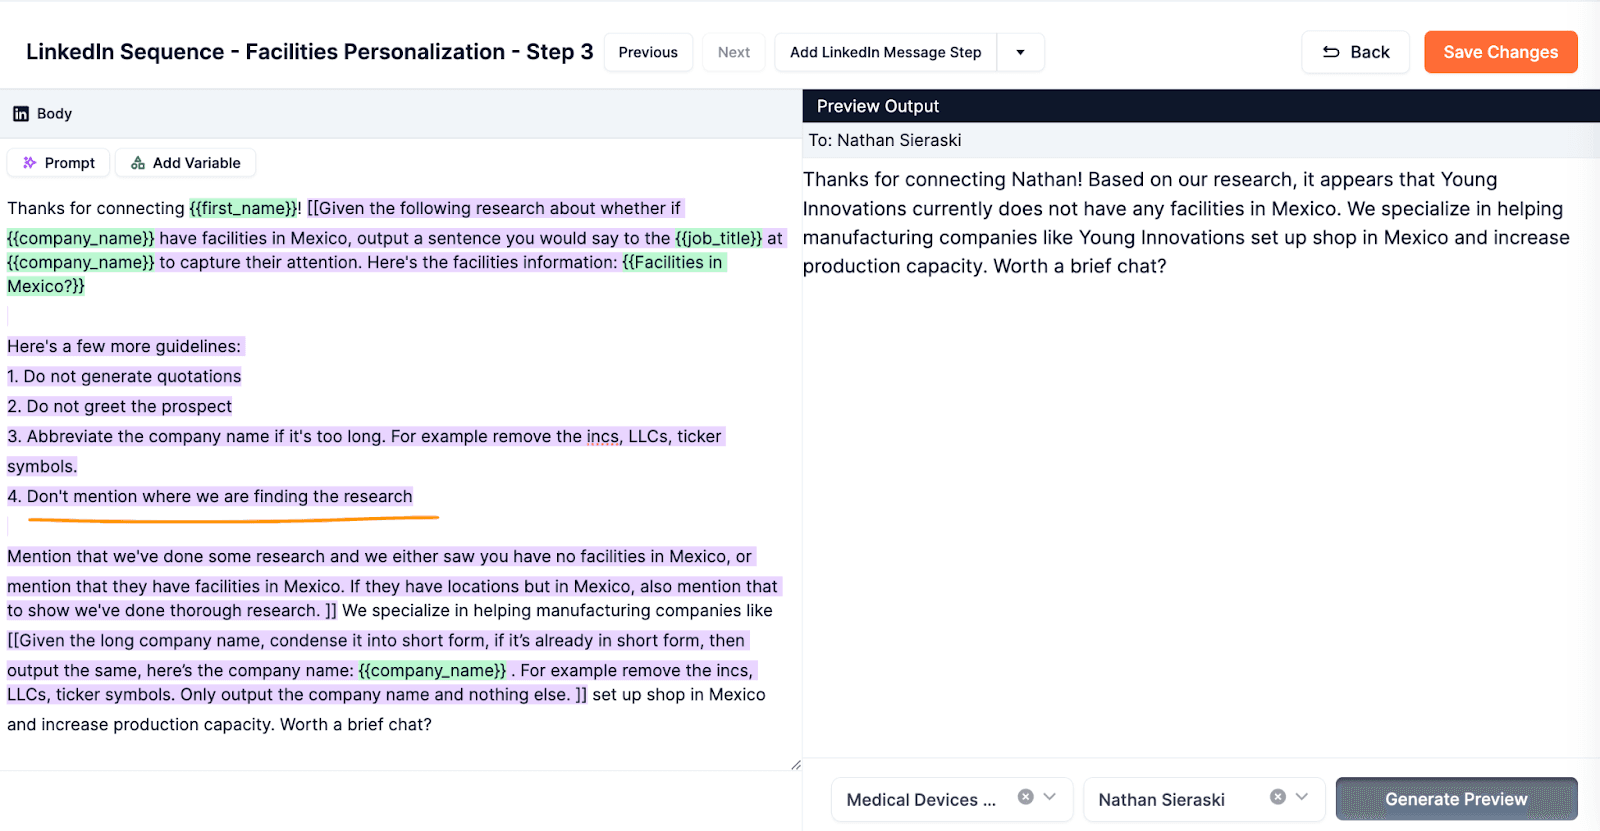Viewport: 1600px width, 831px height.
Task: Click the Preview Output header
Action: (x=1201, y=106)
